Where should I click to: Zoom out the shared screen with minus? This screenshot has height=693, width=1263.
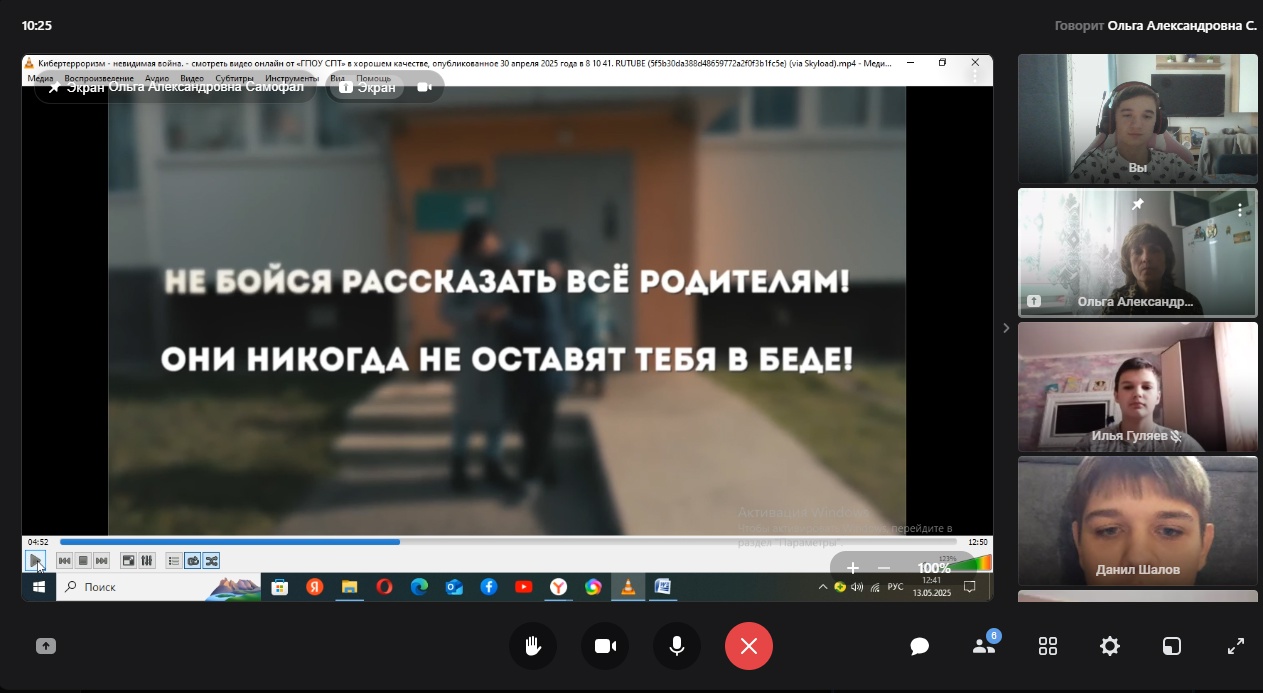point(883,568)
